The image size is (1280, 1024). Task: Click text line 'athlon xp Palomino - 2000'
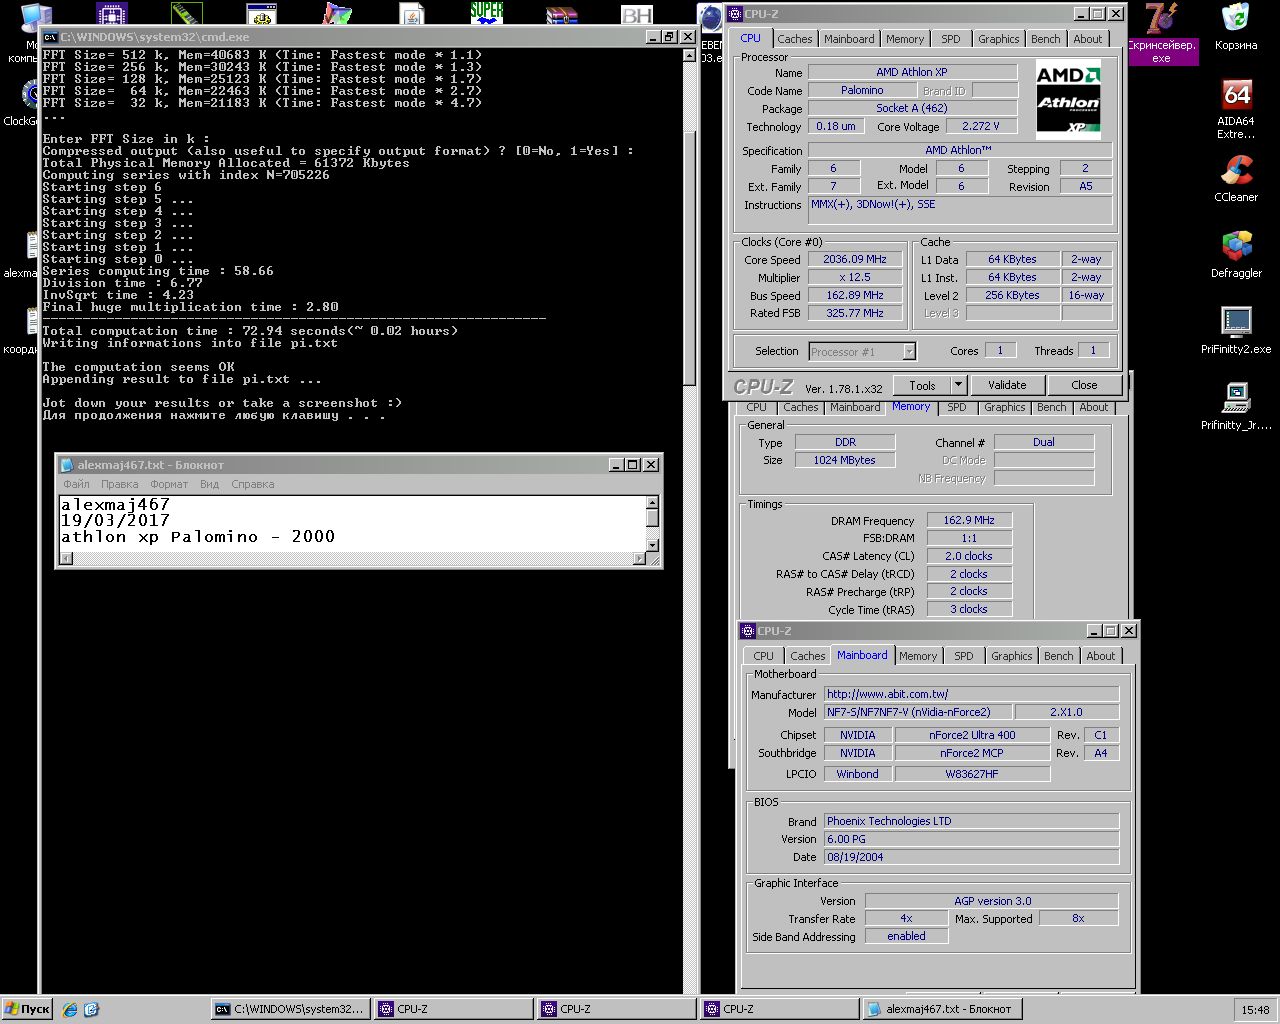tap(198, 537)
